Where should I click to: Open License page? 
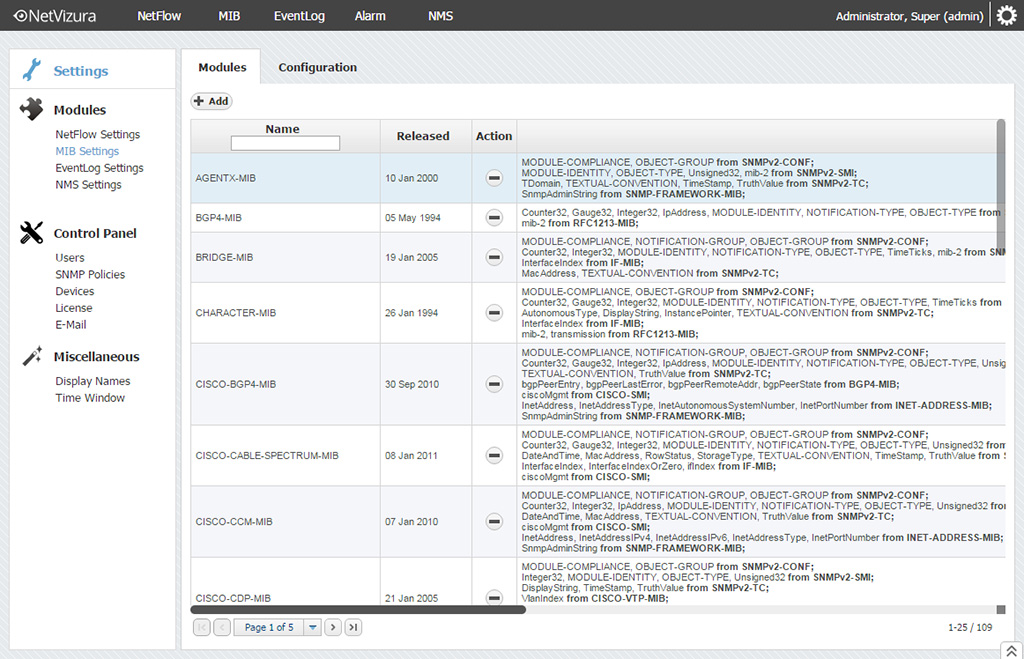74,308
